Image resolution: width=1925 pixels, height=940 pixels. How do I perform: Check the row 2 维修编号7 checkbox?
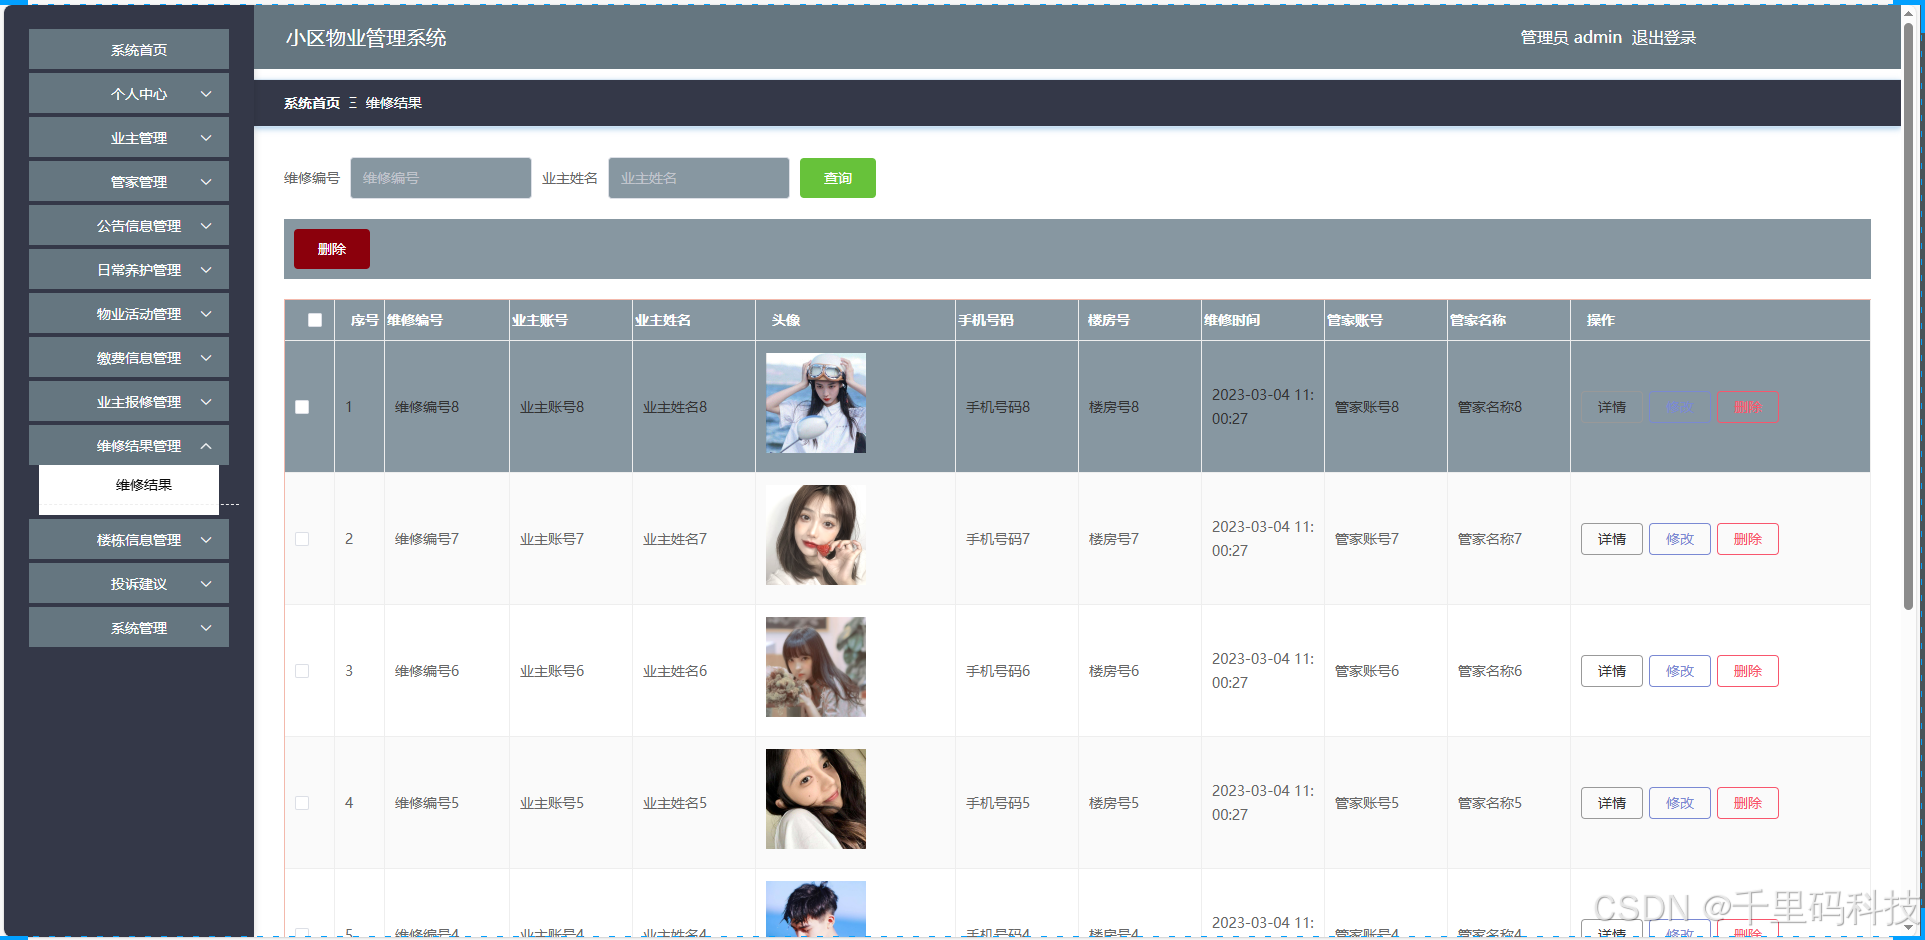tap(302, 539)
